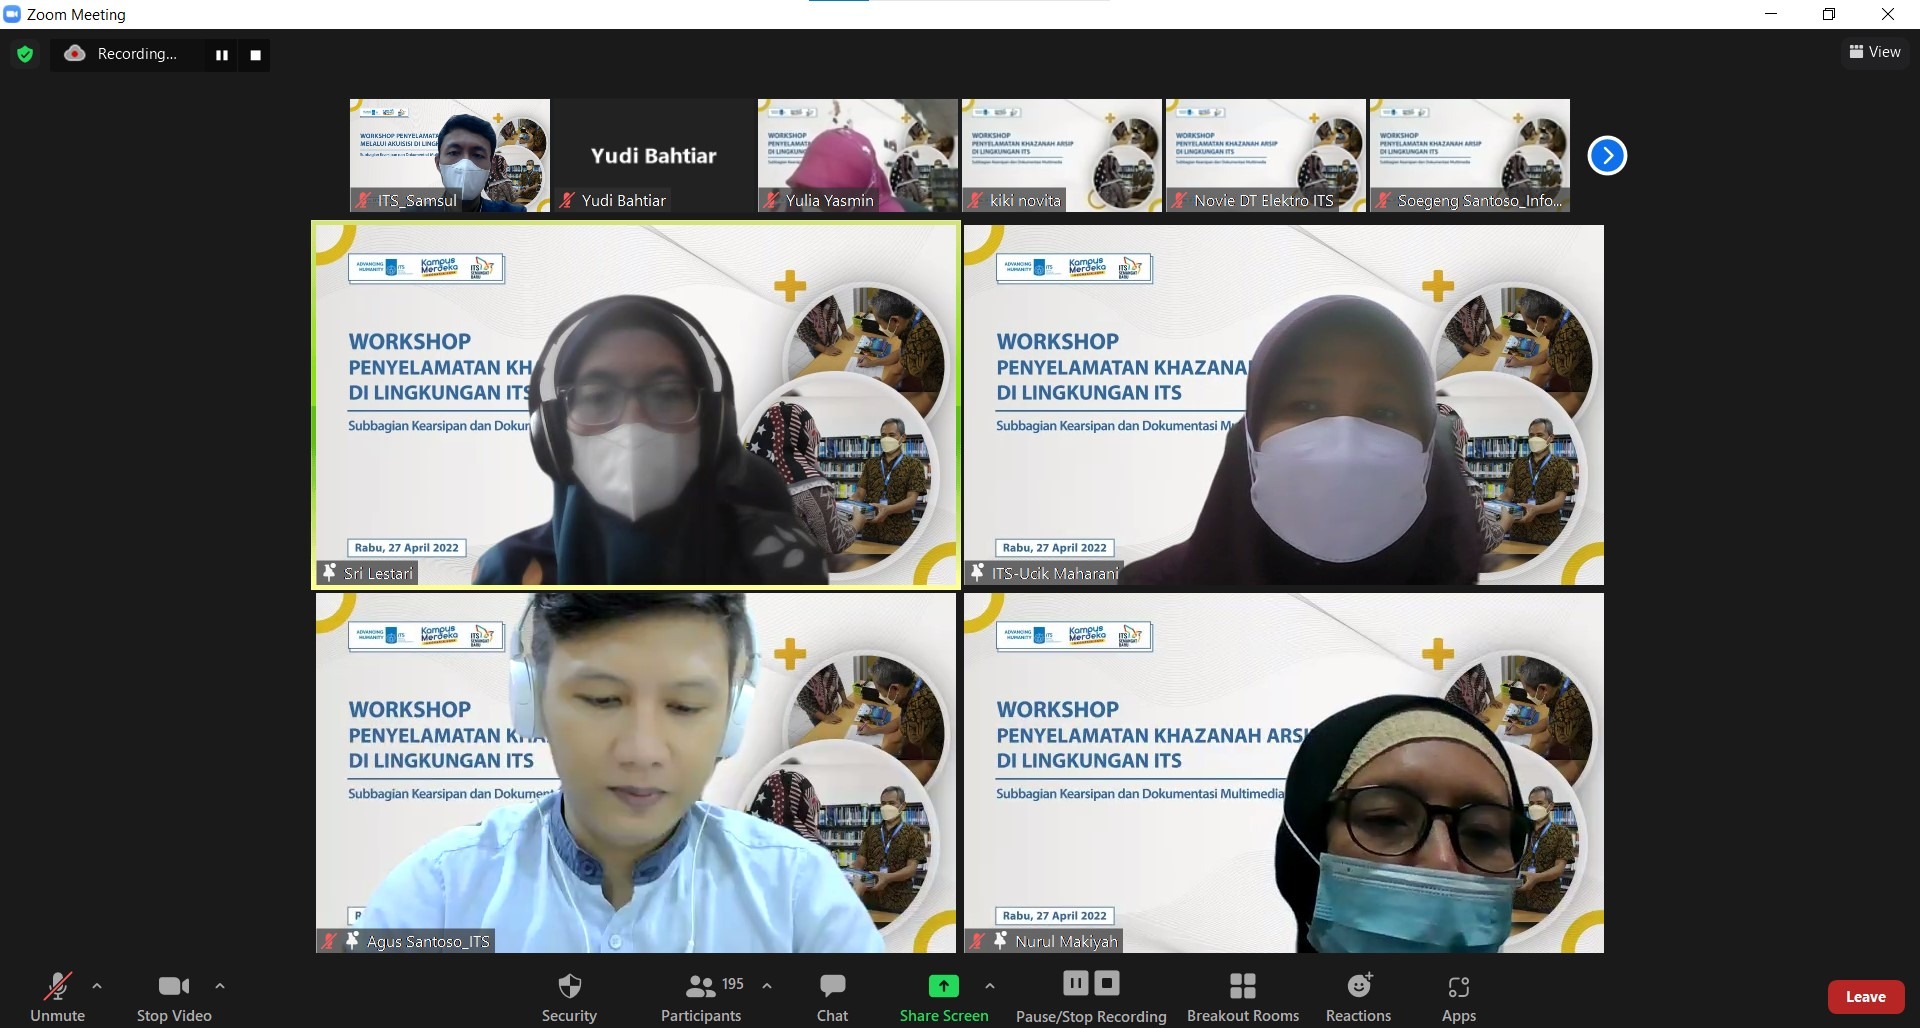
Task: Select the Yulia Yasmin video thumbnail
Action: point(857,155)
